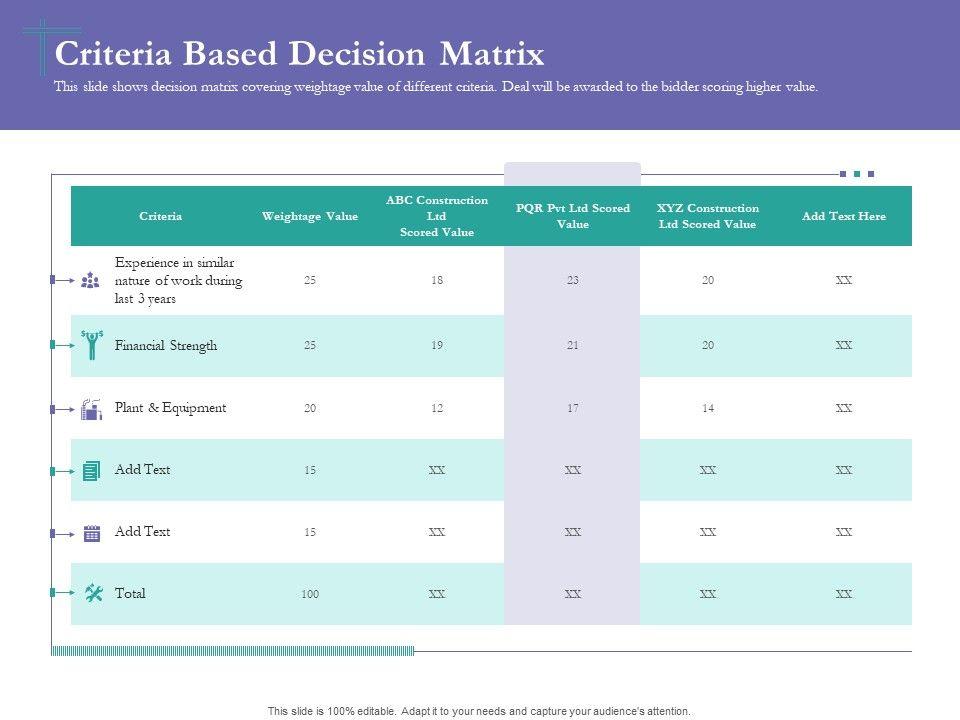This screenshot has width=960, height=720.
Task: Click the Add Text Here column header
Action: coord(844,216)
